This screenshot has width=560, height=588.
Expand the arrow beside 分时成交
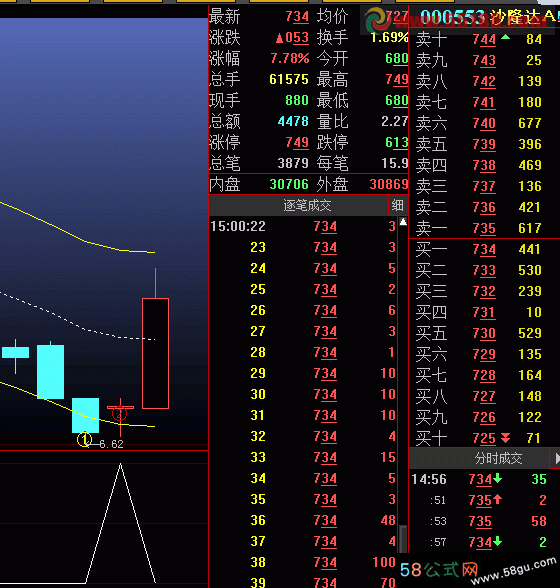tap(556, 458)
